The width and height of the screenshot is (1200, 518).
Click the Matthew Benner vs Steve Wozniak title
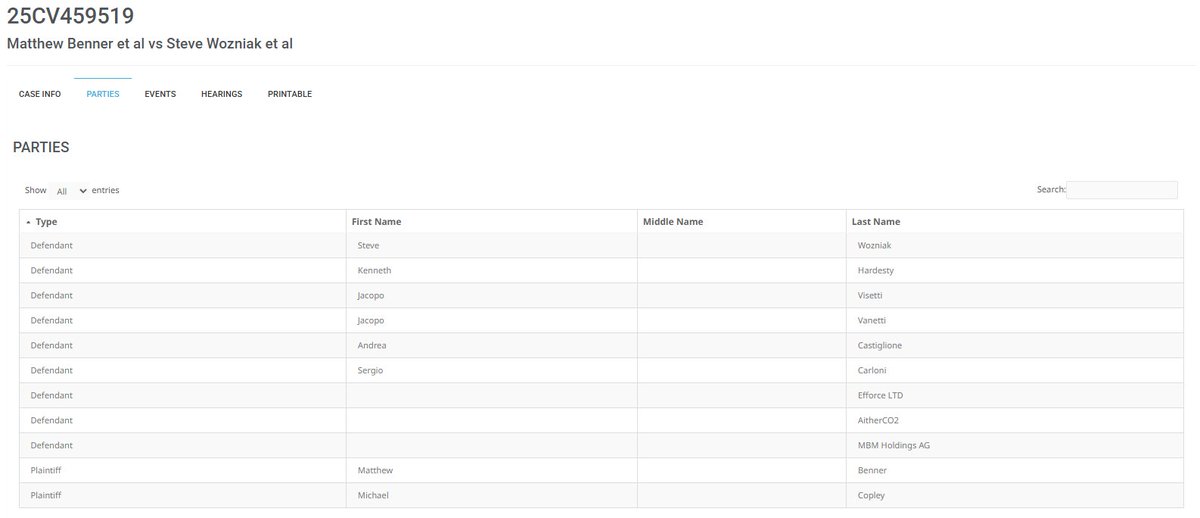click(x=150, y=44)
